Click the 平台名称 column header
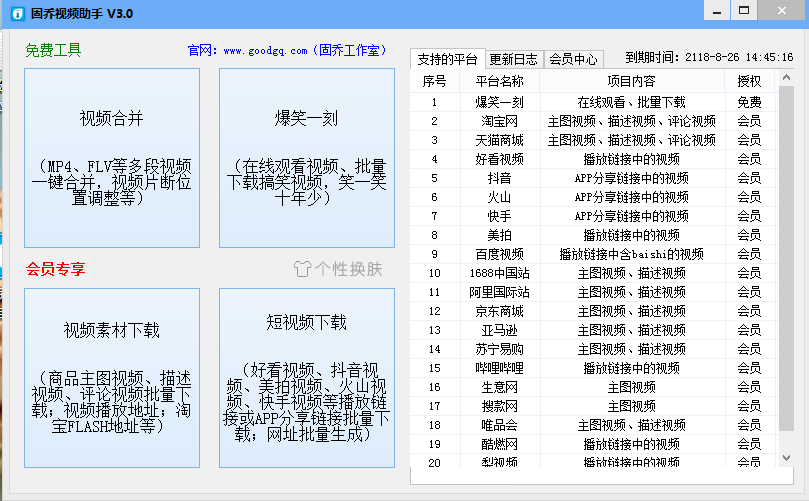Screen dimensions: 809x501 point(499,81)
